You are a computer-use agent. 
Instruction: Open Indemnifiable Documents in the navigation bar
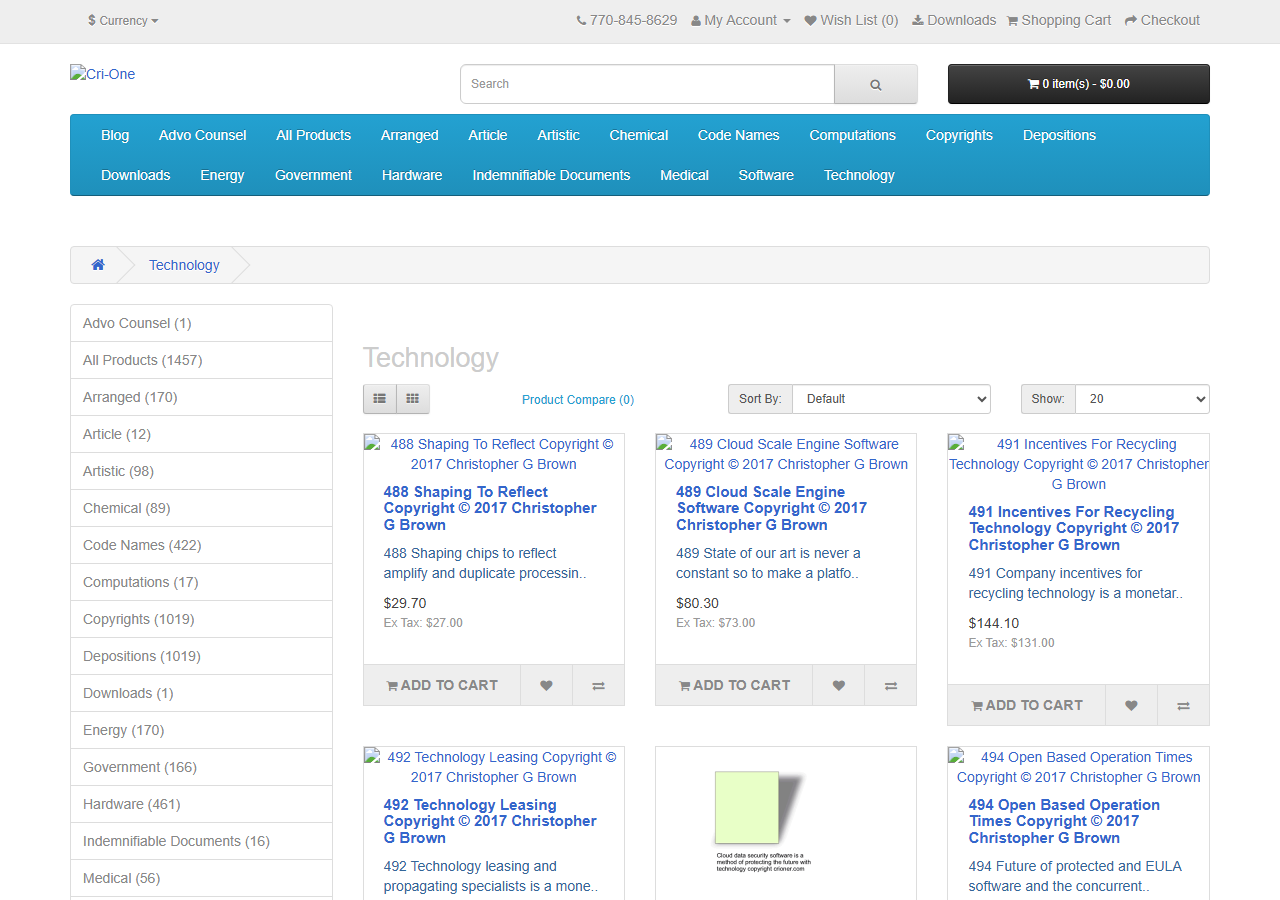[551, 175]
